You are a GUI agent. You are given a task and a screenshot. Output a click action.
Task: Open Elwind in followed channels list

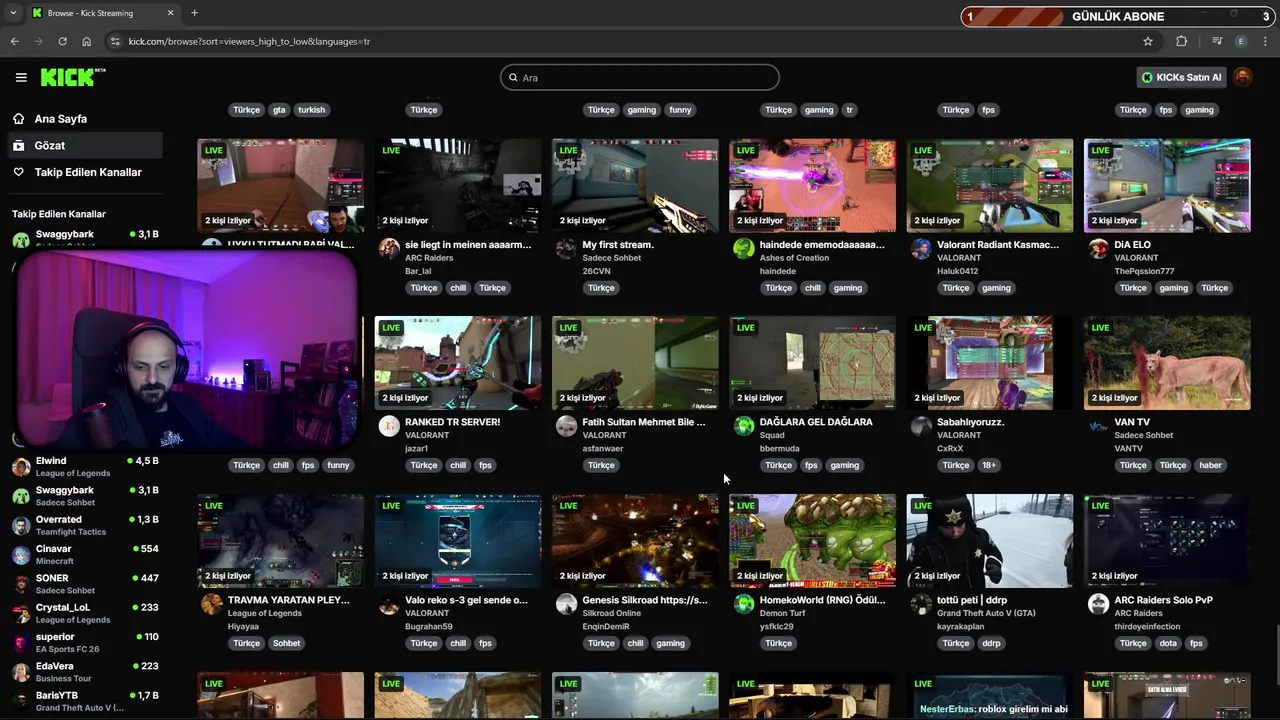85,467
